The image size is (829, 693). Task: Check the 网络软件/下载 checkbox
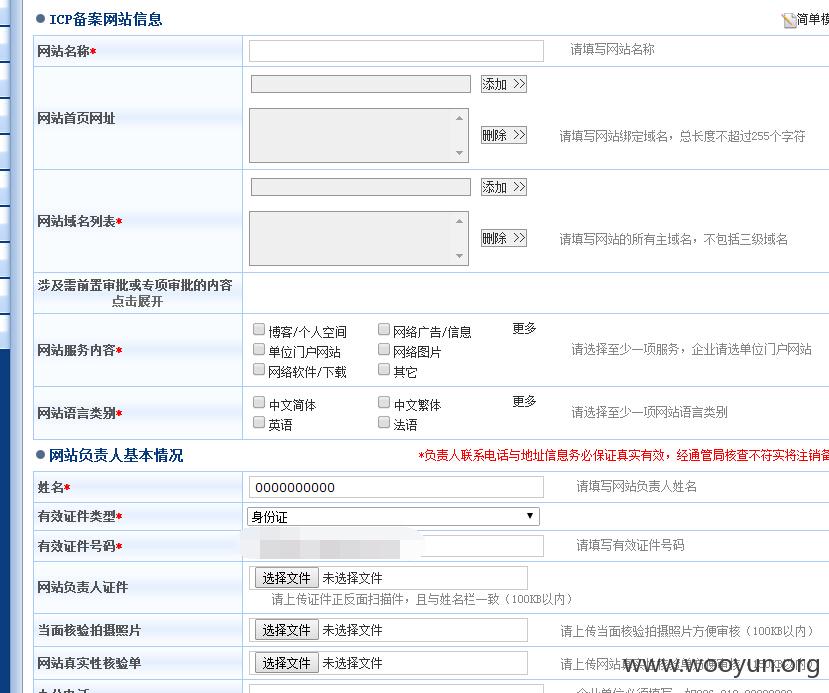[259, 369]
